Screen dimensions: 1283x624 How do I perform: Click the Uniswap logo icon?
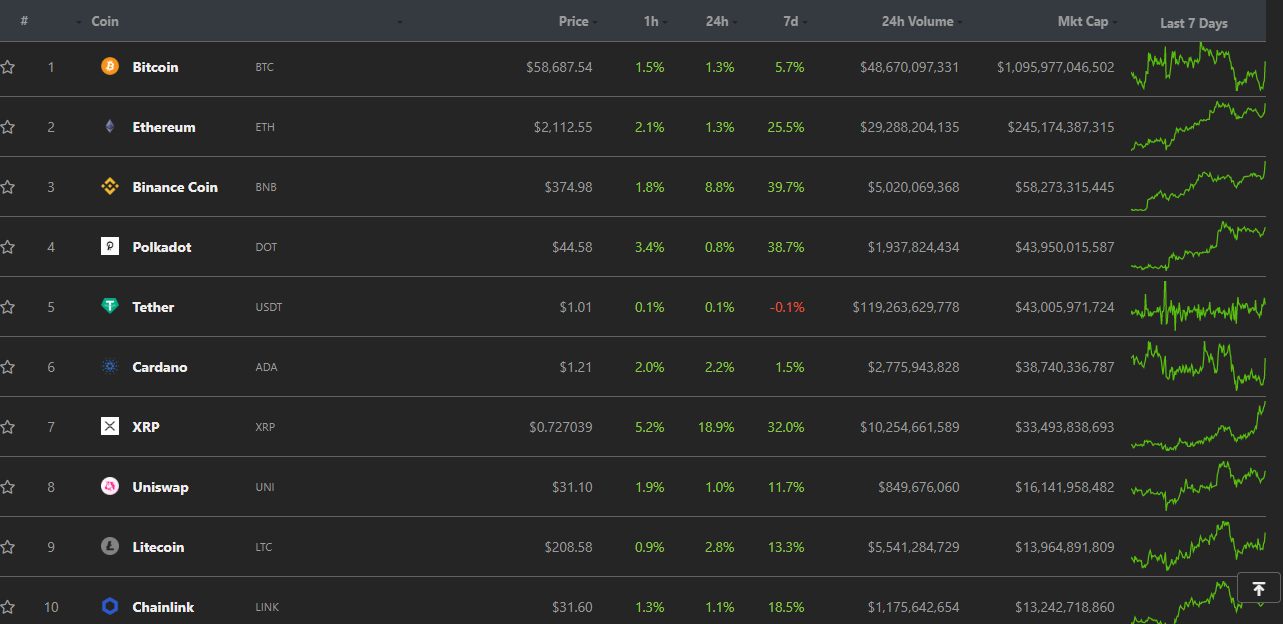point(110,487)
